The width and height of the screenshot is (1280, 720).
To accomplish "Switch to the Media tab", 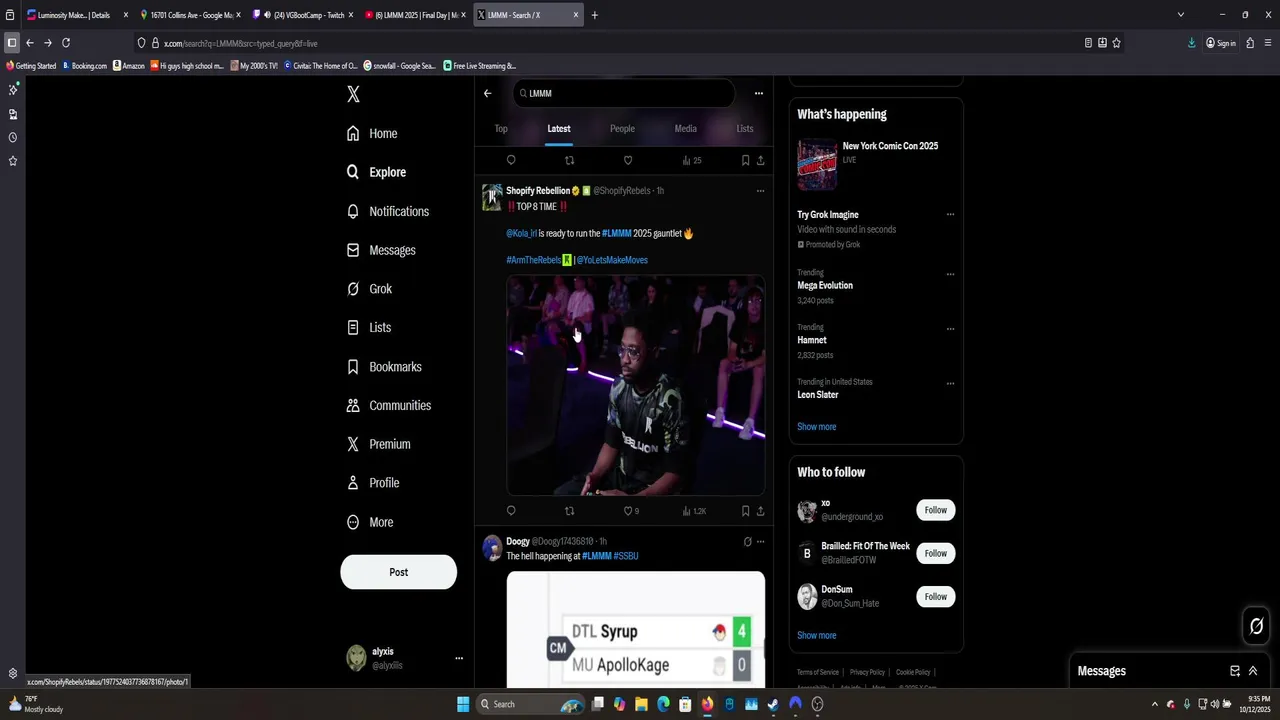I will 685,129.
